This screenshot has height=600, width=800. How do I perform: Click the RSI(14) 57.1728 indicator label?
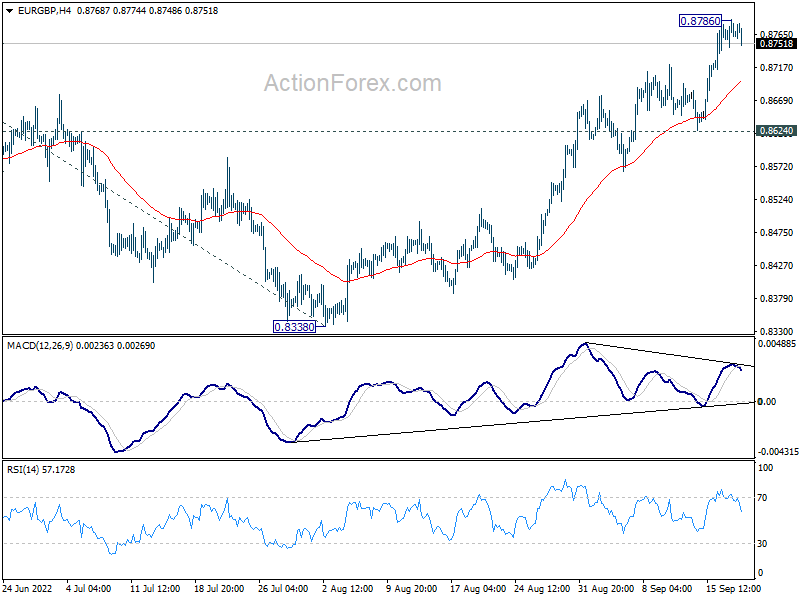pos(41,470)
